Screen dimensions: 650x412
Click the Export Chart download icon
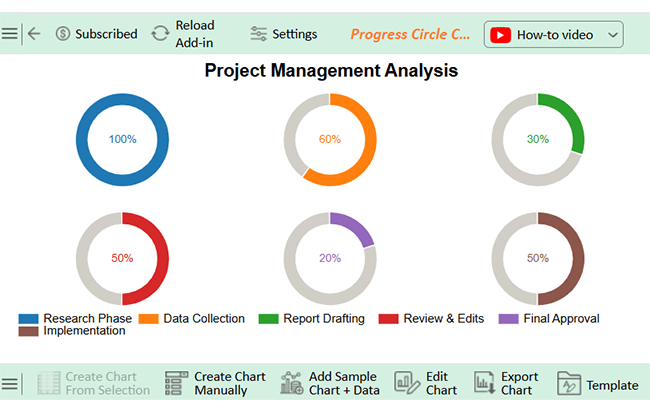(x=485, y=383)
